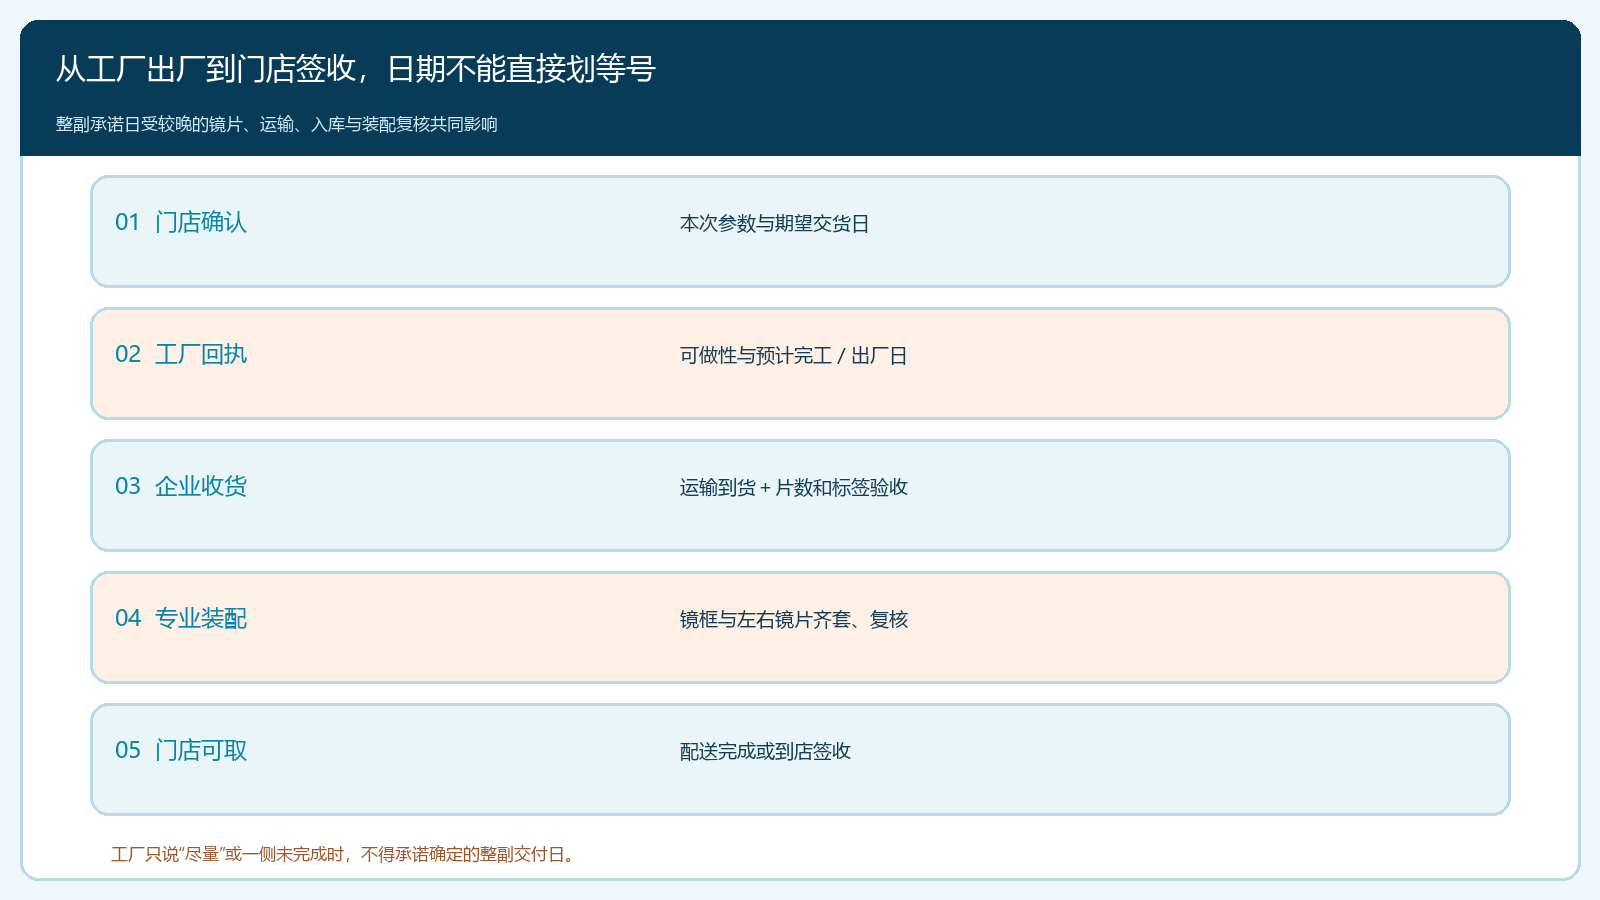Click the description 运输到货 + 片数和标签验收

pyautogui.click(x=794, y=488)
